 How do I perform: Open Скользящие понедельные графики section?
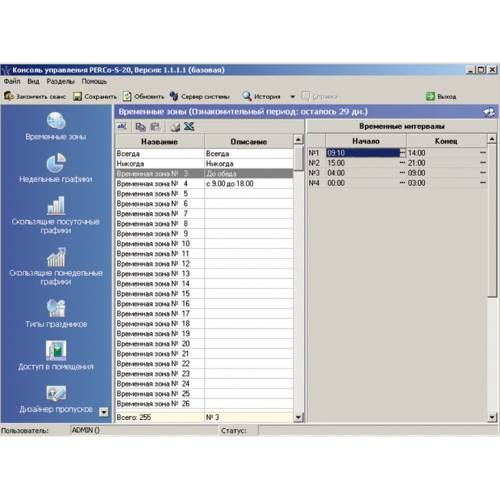56,266
